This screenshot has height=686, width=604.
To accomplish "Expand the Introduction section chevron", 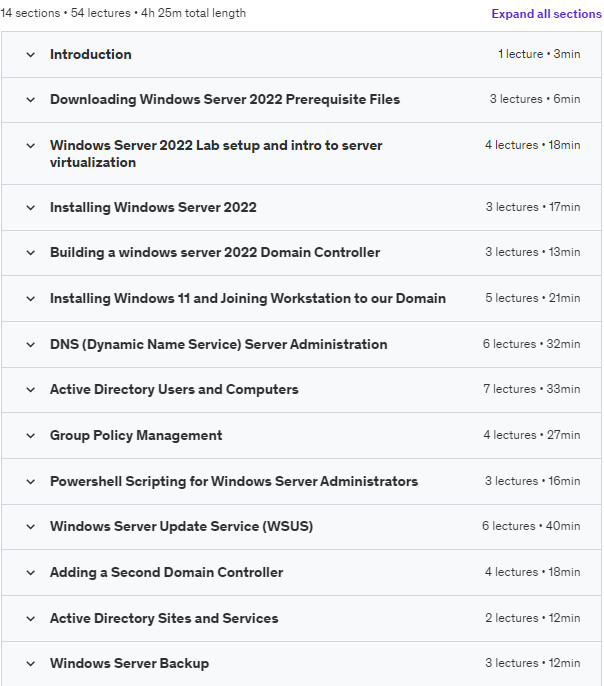I will pyautogui.click(x=31, y=55).
